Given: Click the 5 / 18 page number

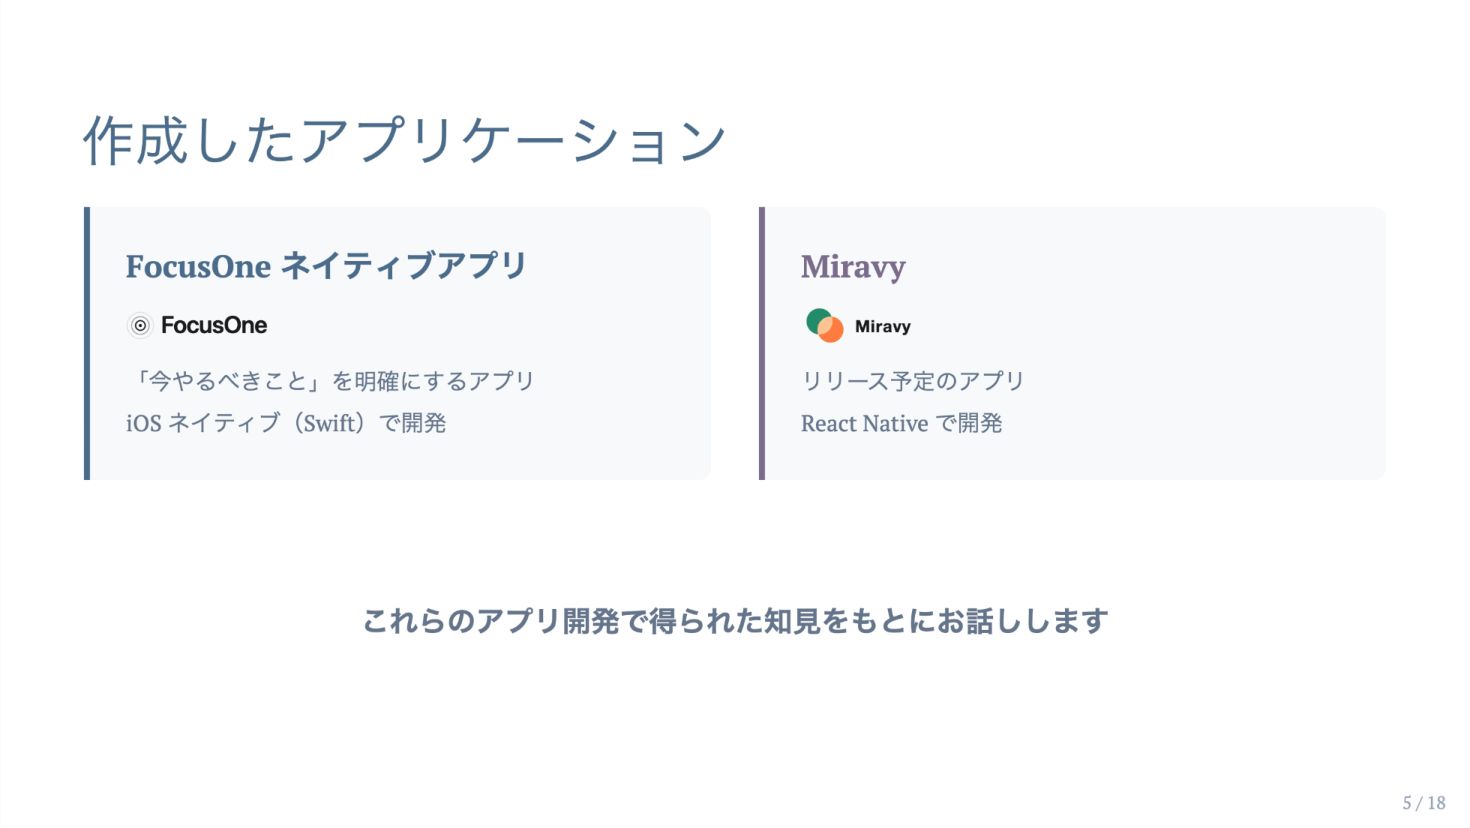Looking at the screenshot, I should 1424,802.
